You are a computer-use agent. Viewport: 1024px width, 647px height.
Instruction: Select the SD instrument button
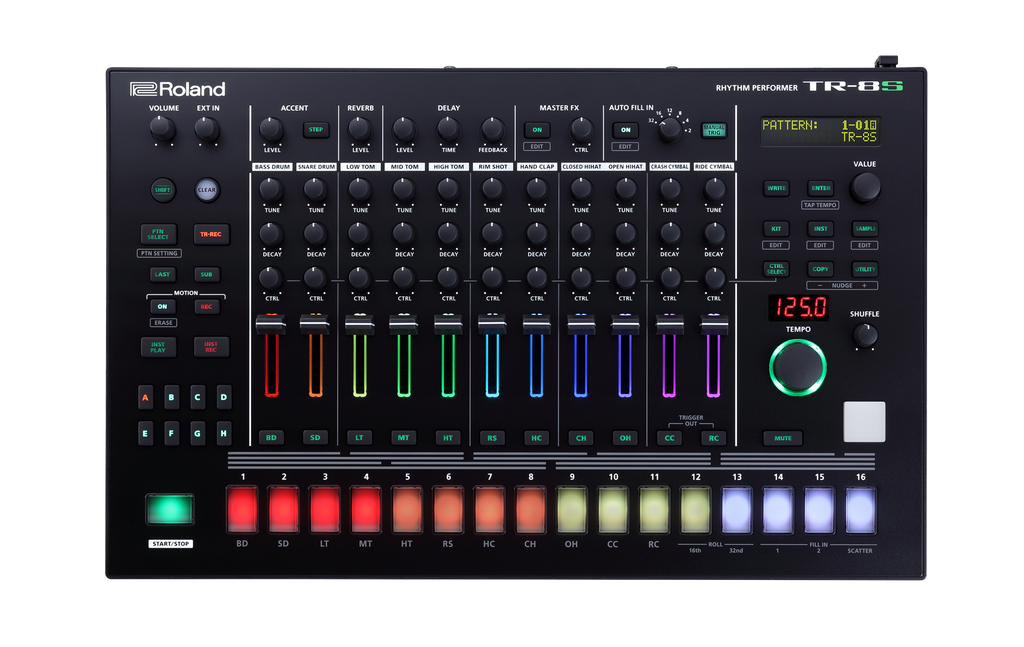click(x=315, y=437)
